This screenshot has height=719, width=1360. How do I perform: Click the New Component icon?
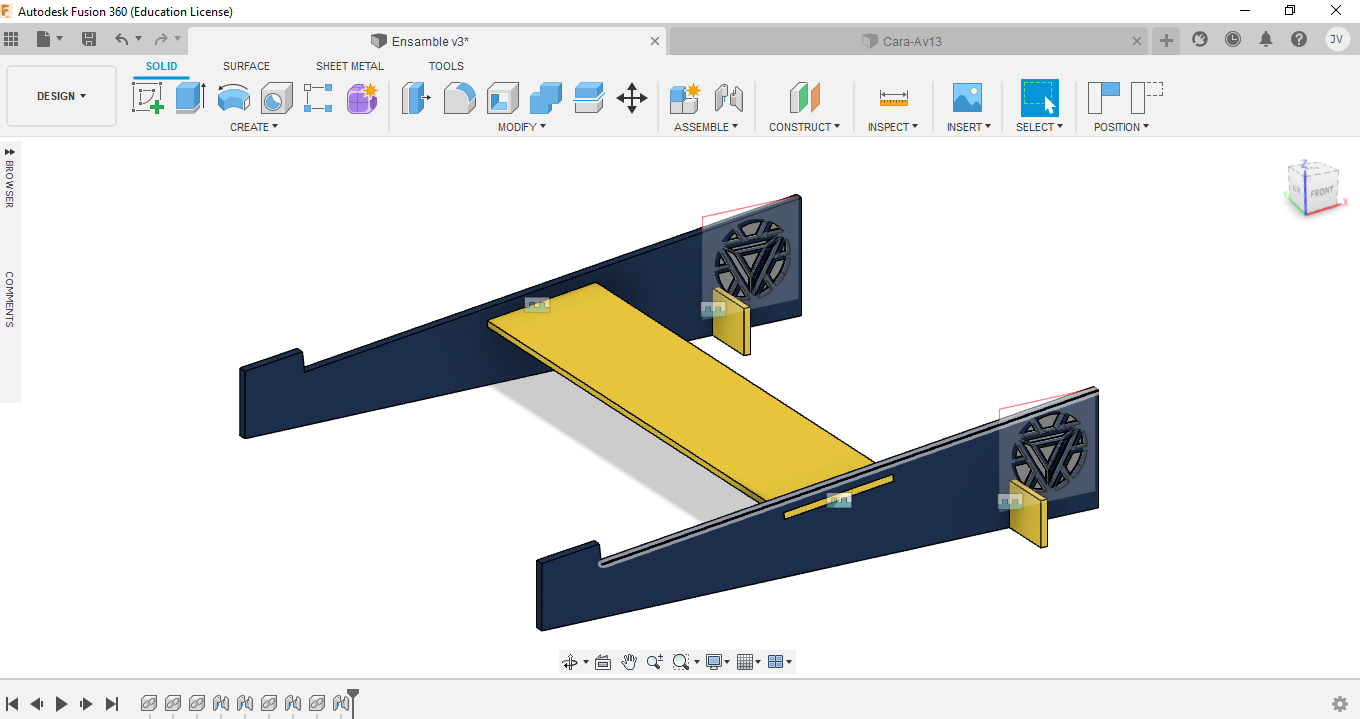[x=685, y=98]
